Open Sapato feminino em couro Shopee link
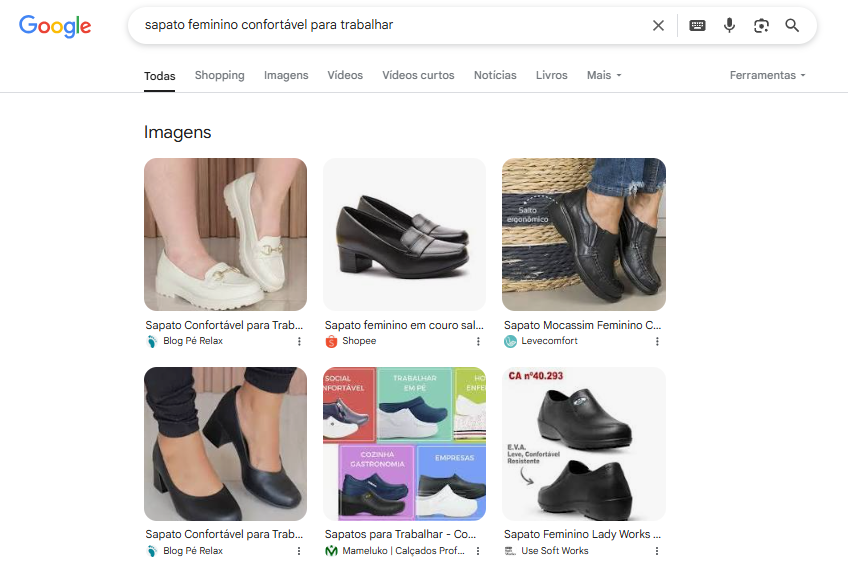Image resolution: width=848 pixels, height=565 pixels. pyautogui.click(x=404, y=325)
